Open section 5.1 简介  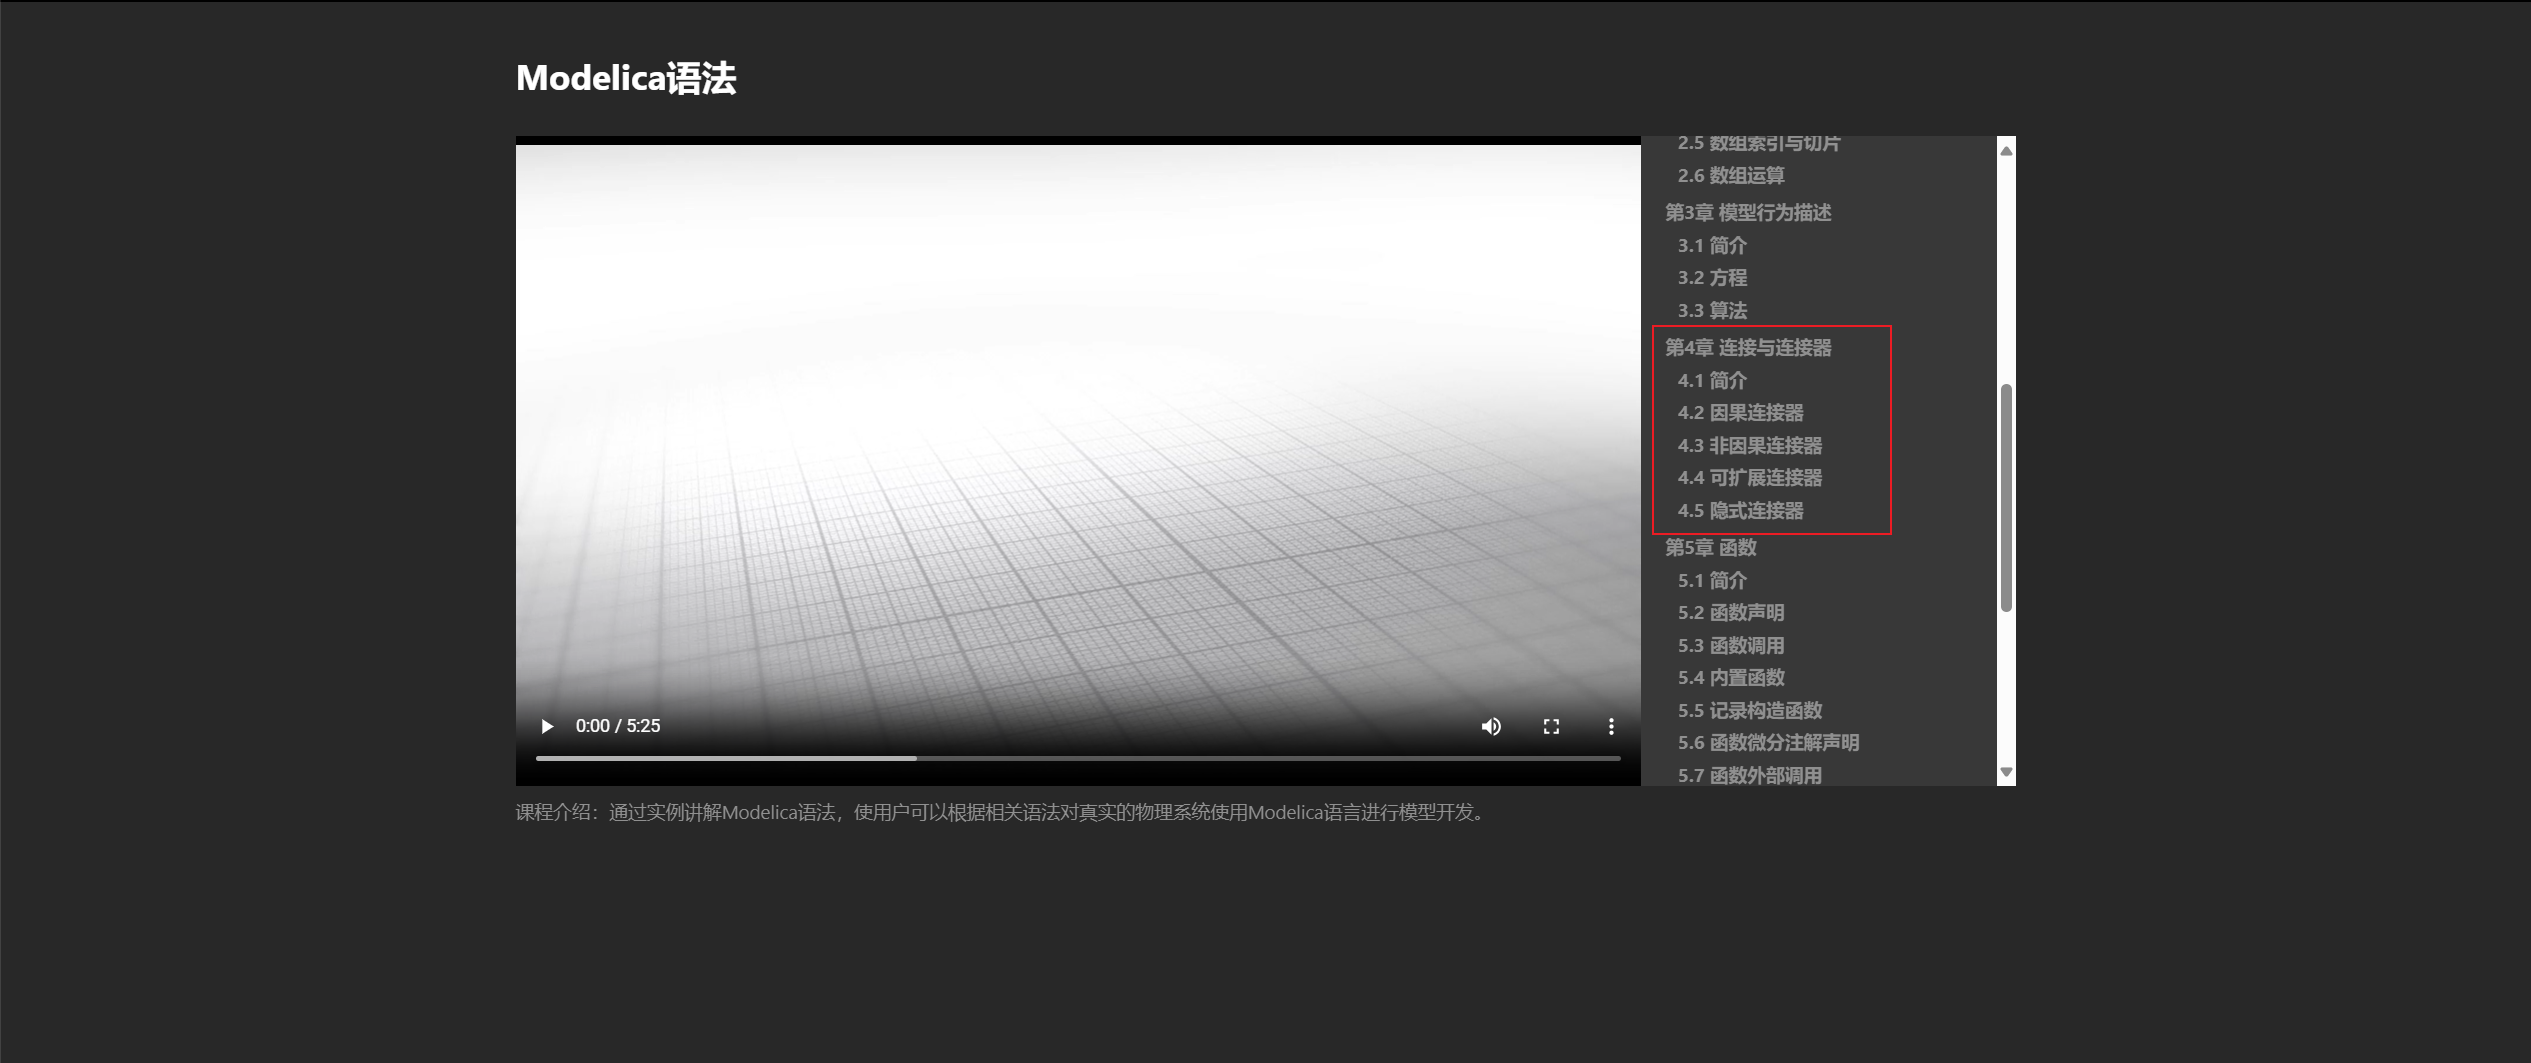(x=1712, y=580)
